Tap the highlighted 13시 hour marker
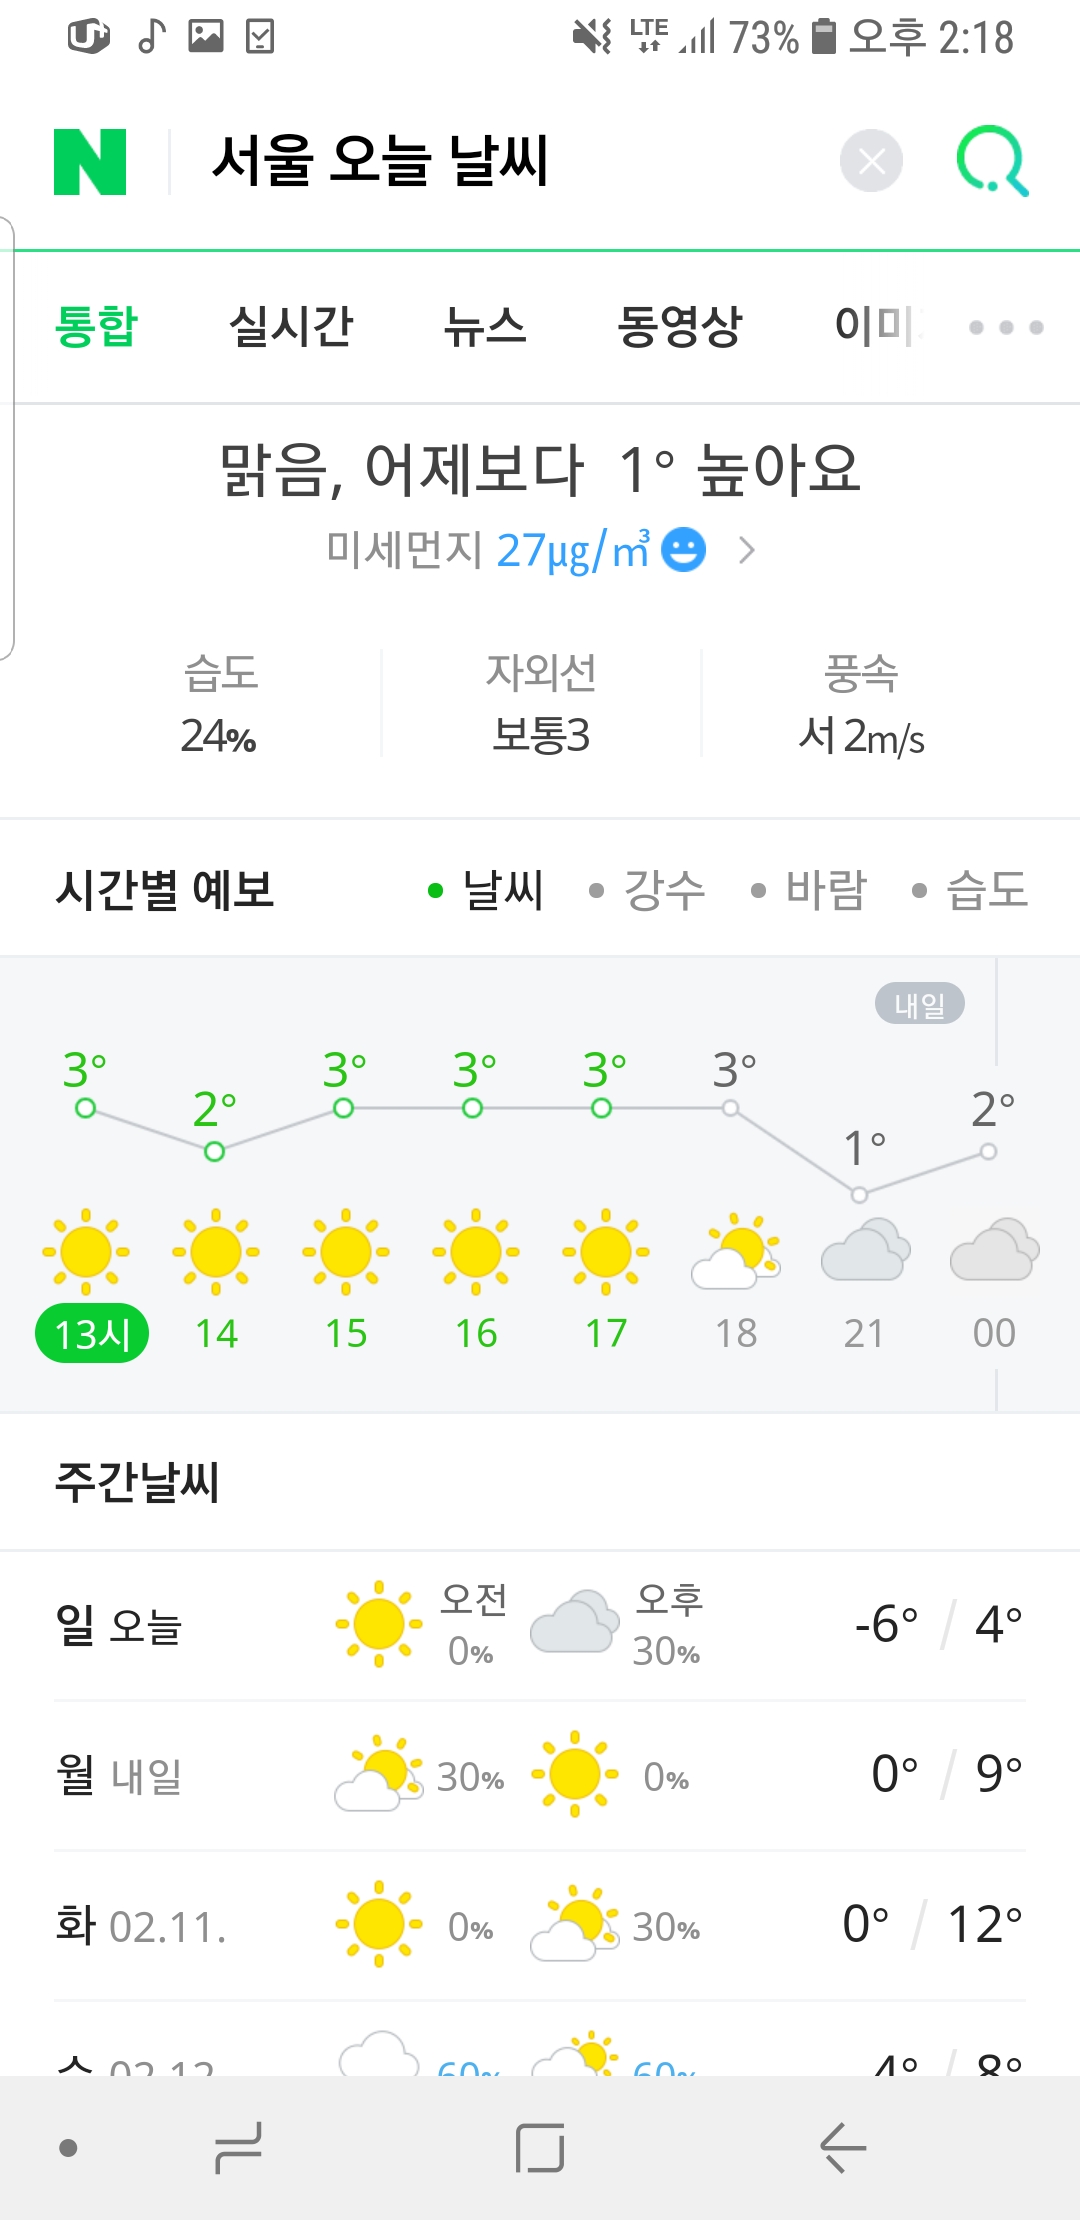This screenshot has width=1080, height=2220. pyautogui.click(x=92, y=1333)
